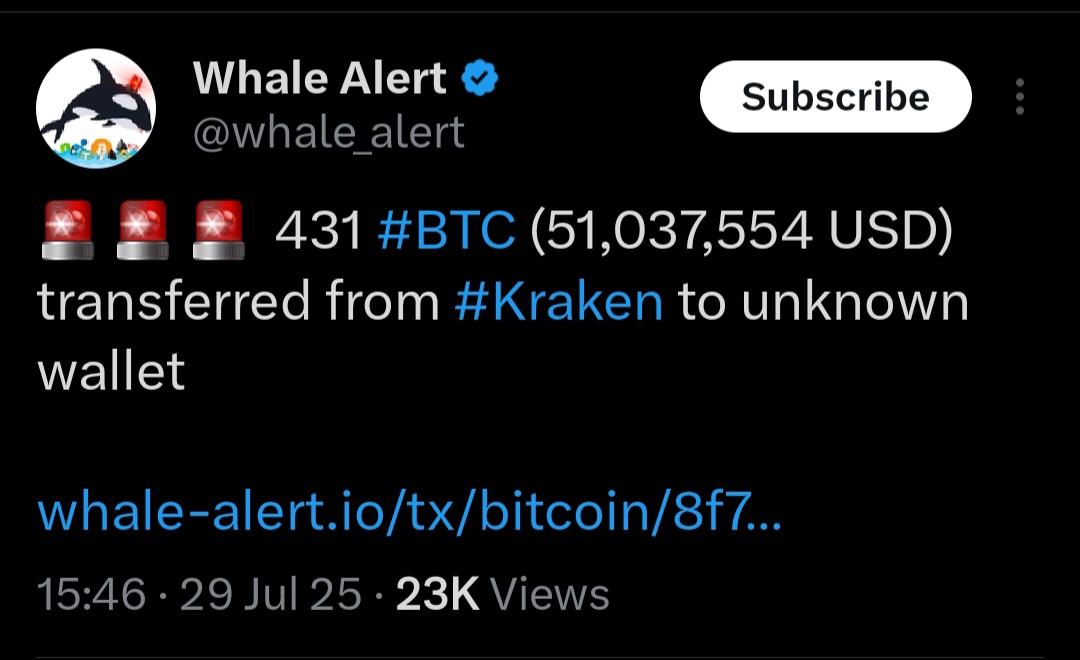Viewport: 1080px width, 660px height.
Task: Click the middle red siren emoji
Action: pyautogui.click(x=143, y=230)
